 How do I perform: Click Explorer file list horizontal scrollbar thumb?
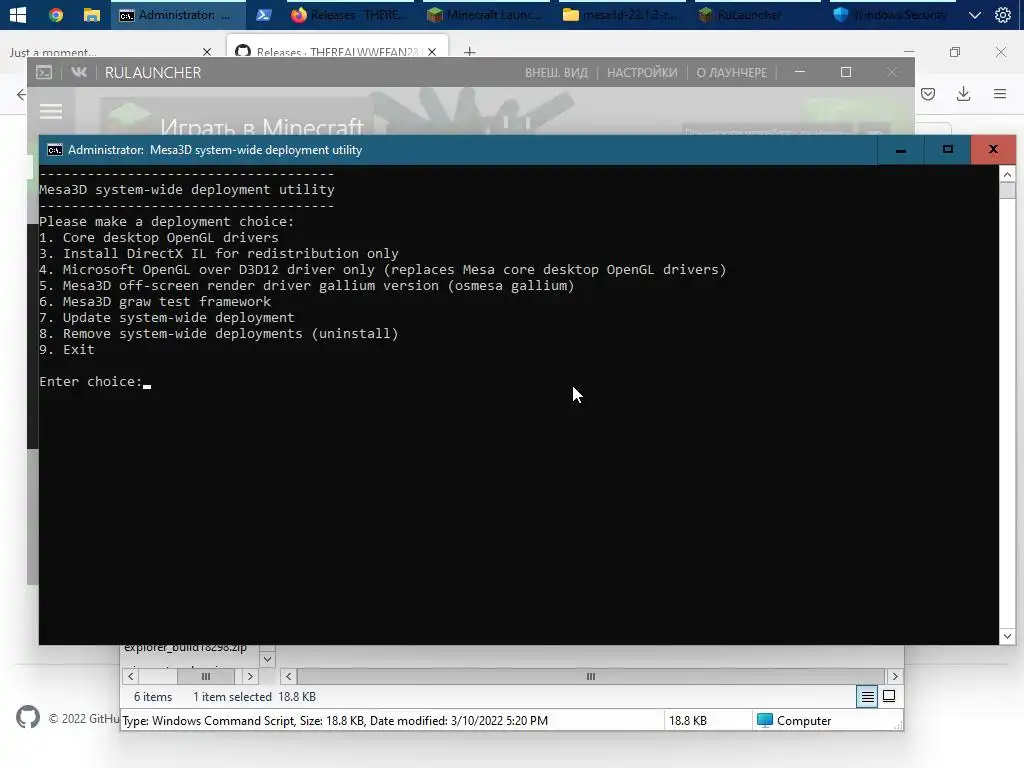point(591,677)
